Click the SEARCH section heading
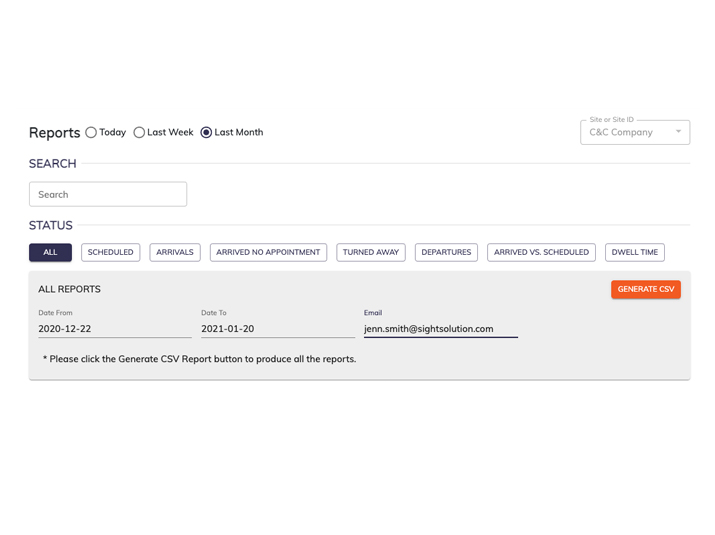The image size is (715, 535). (x=52, y=163)
